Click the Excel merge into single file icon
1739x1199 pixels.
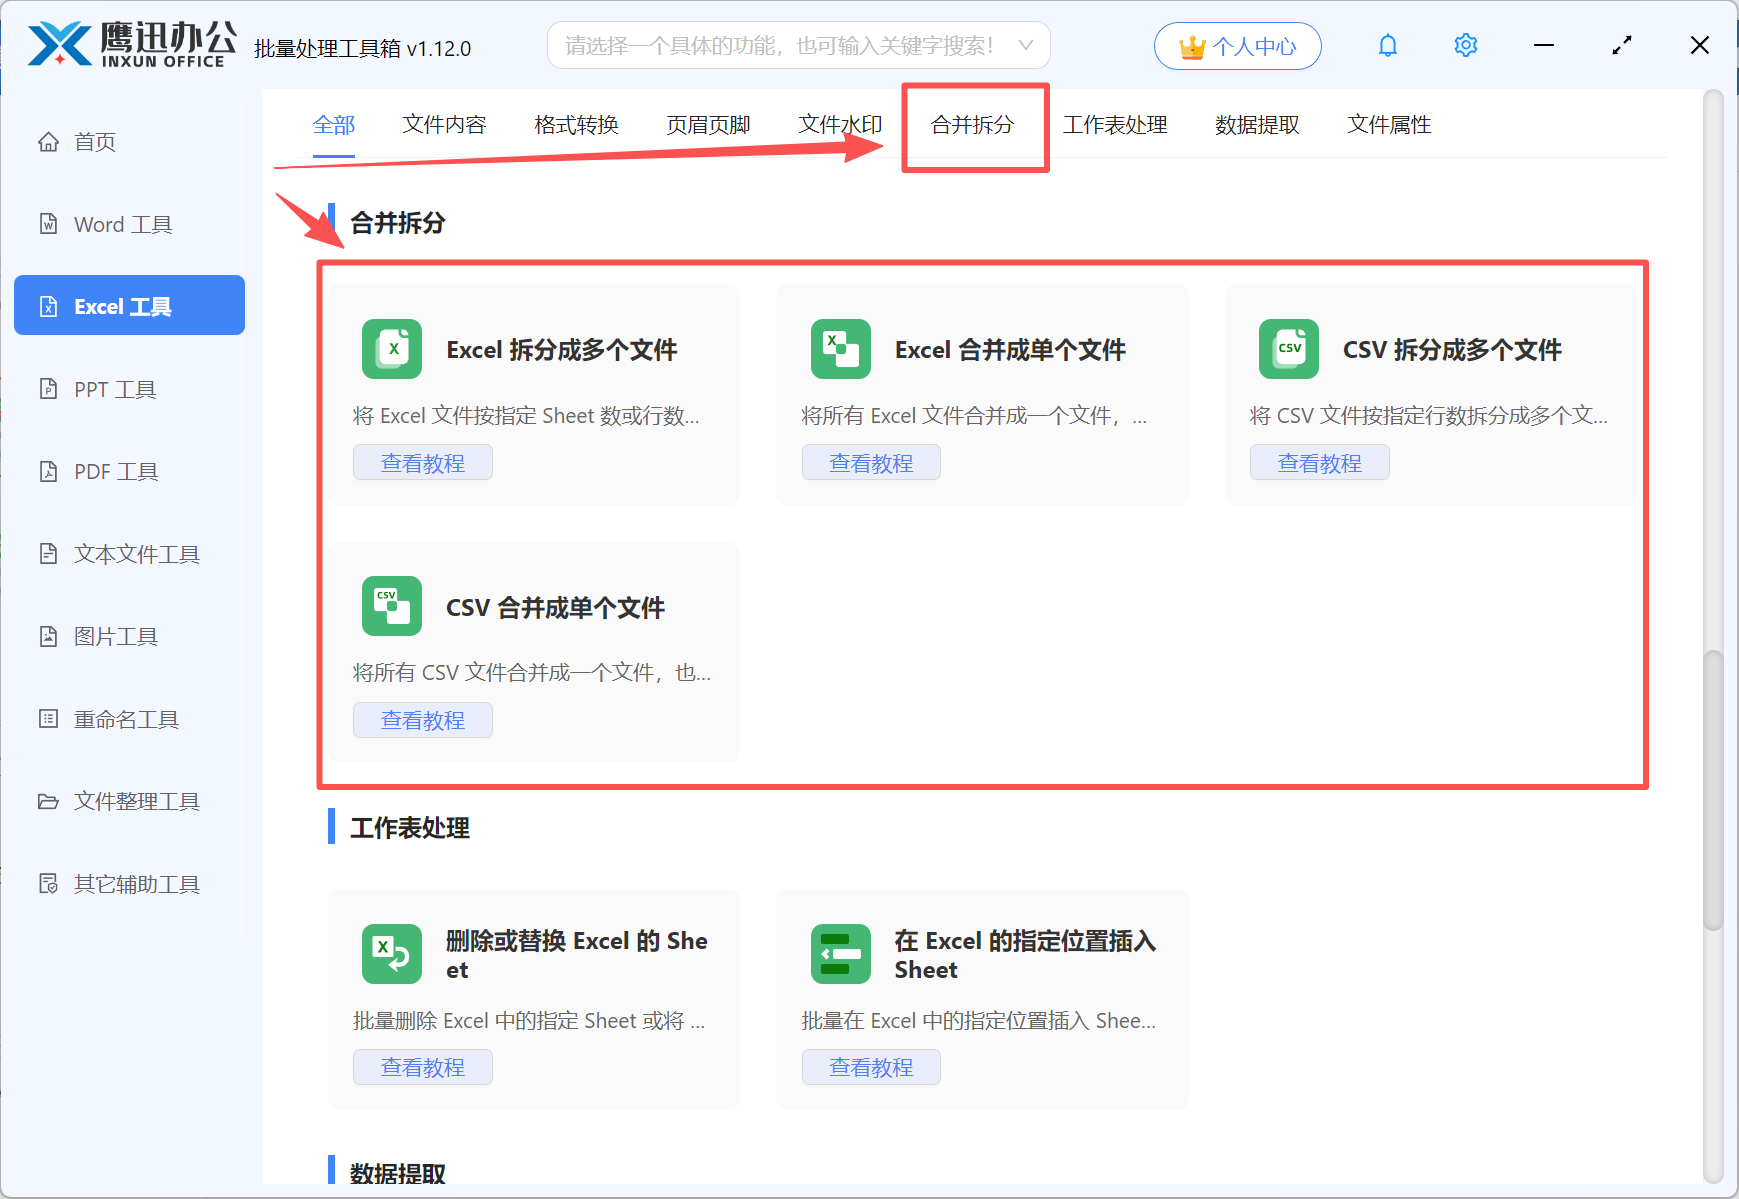[840, 349]
